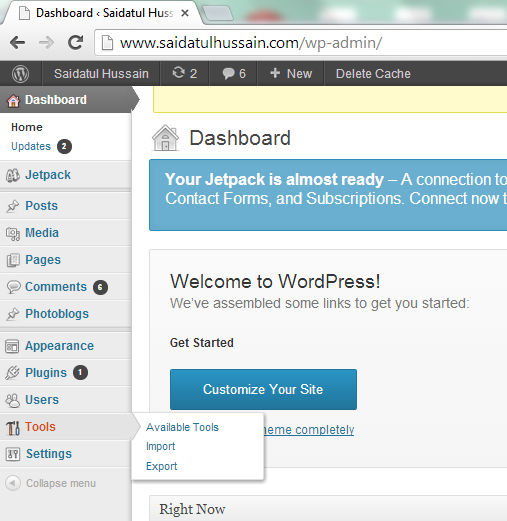Open Home under Dashboard
Viewport: 507px width, 521px height.
click(x=27, y=127)
